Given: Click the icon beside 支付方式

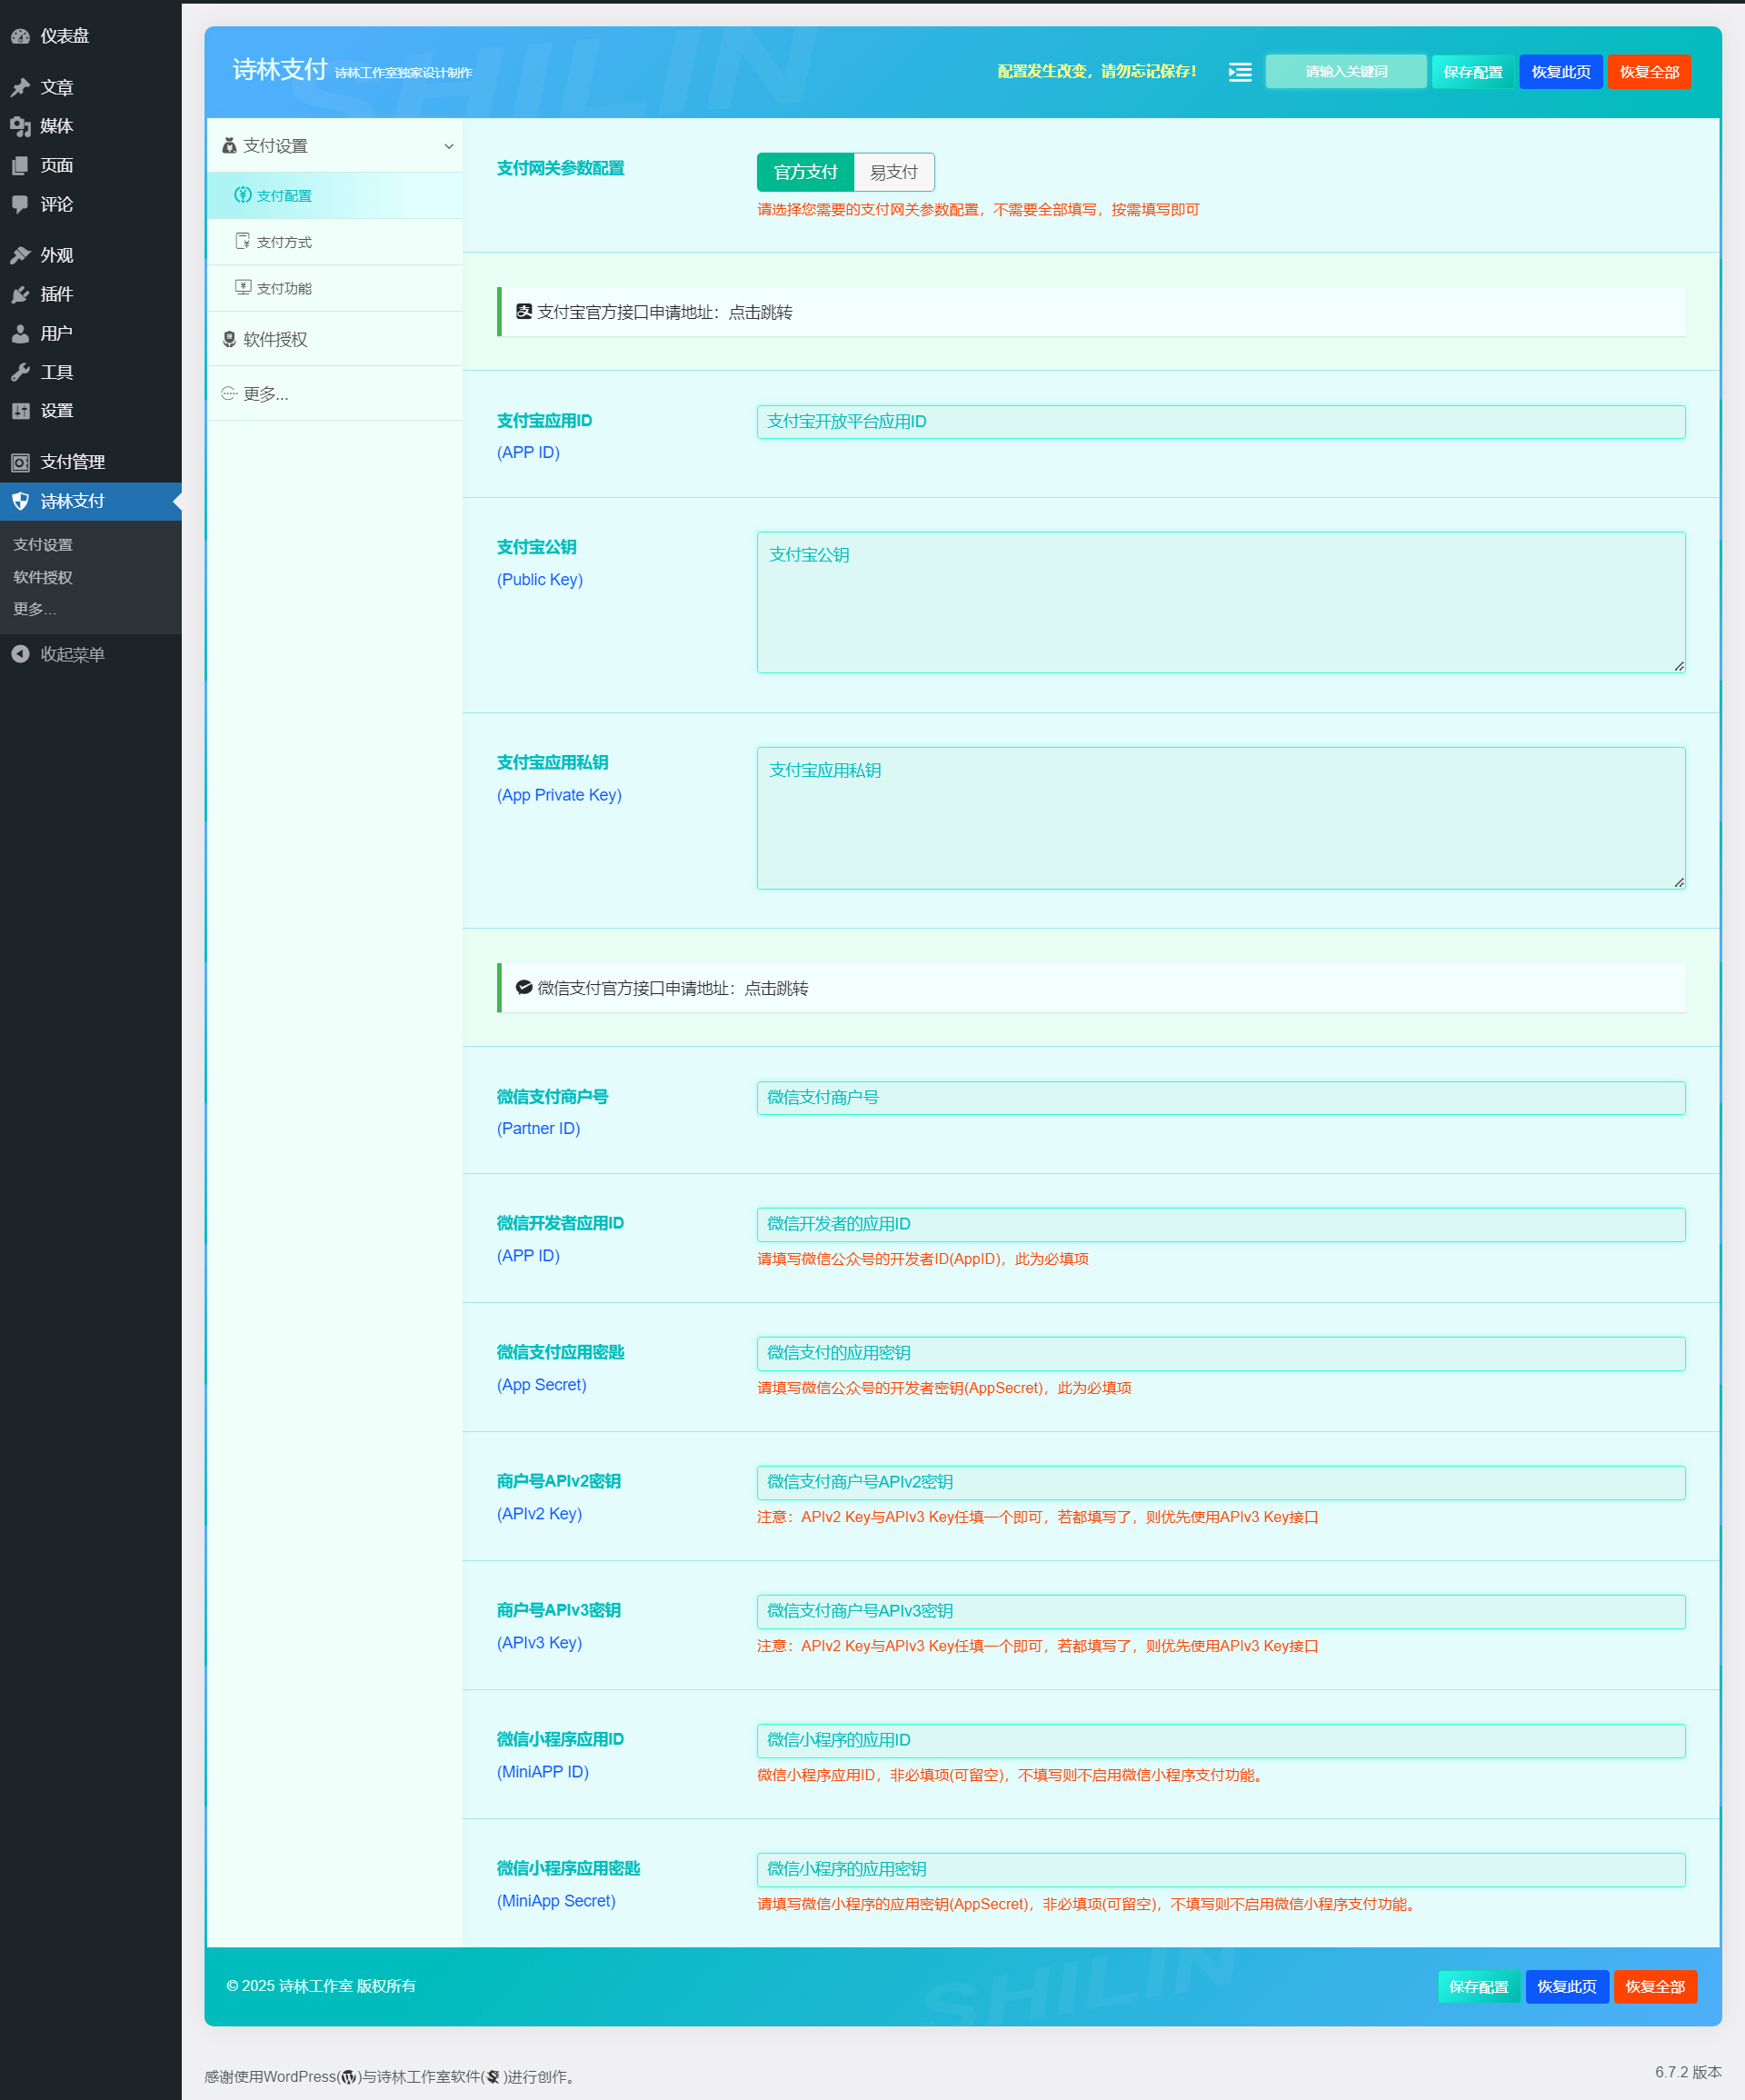Looking at the screenshot, I should [x=243, y=241].
